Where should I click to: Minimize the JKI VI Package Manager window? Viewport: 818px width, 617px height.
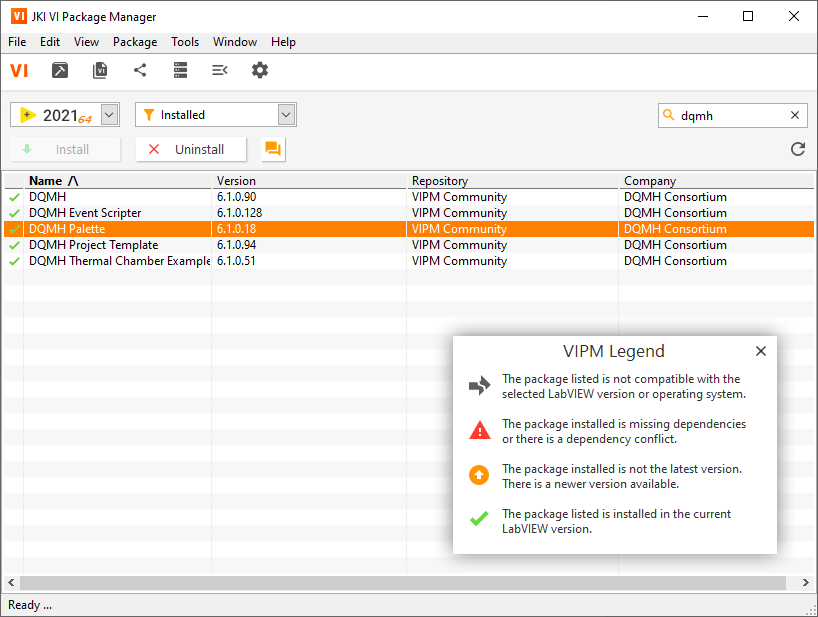(x=703, y=16)
